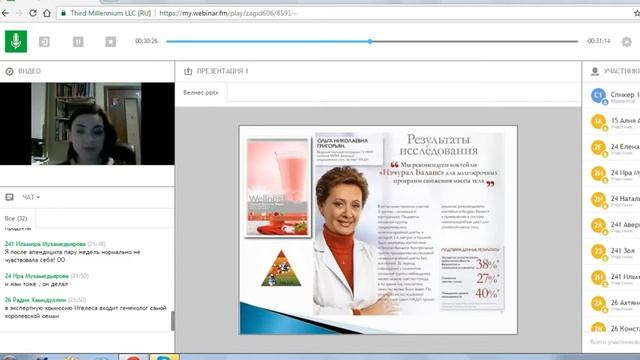Viewport: 640px width, 360px height.
Task: Reload the browser page
Action: (x=33, y=13)
